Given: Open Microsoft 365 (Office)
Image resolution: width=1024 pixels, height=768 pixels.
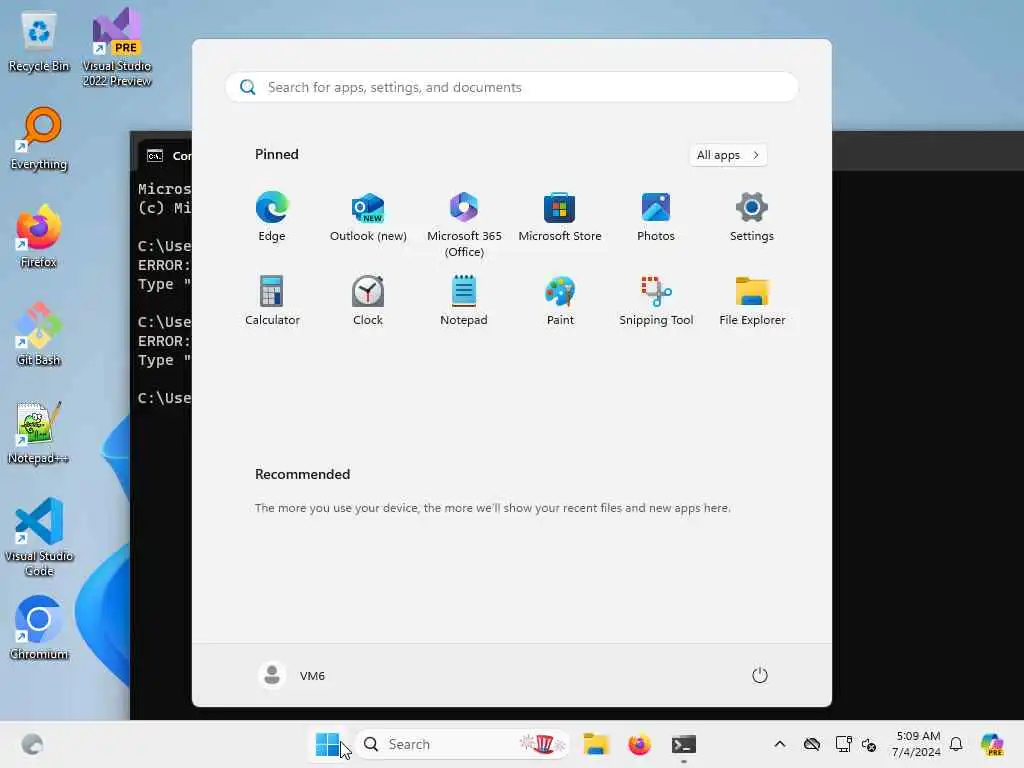Looking at the screenshot, I should tap(464, 225).
